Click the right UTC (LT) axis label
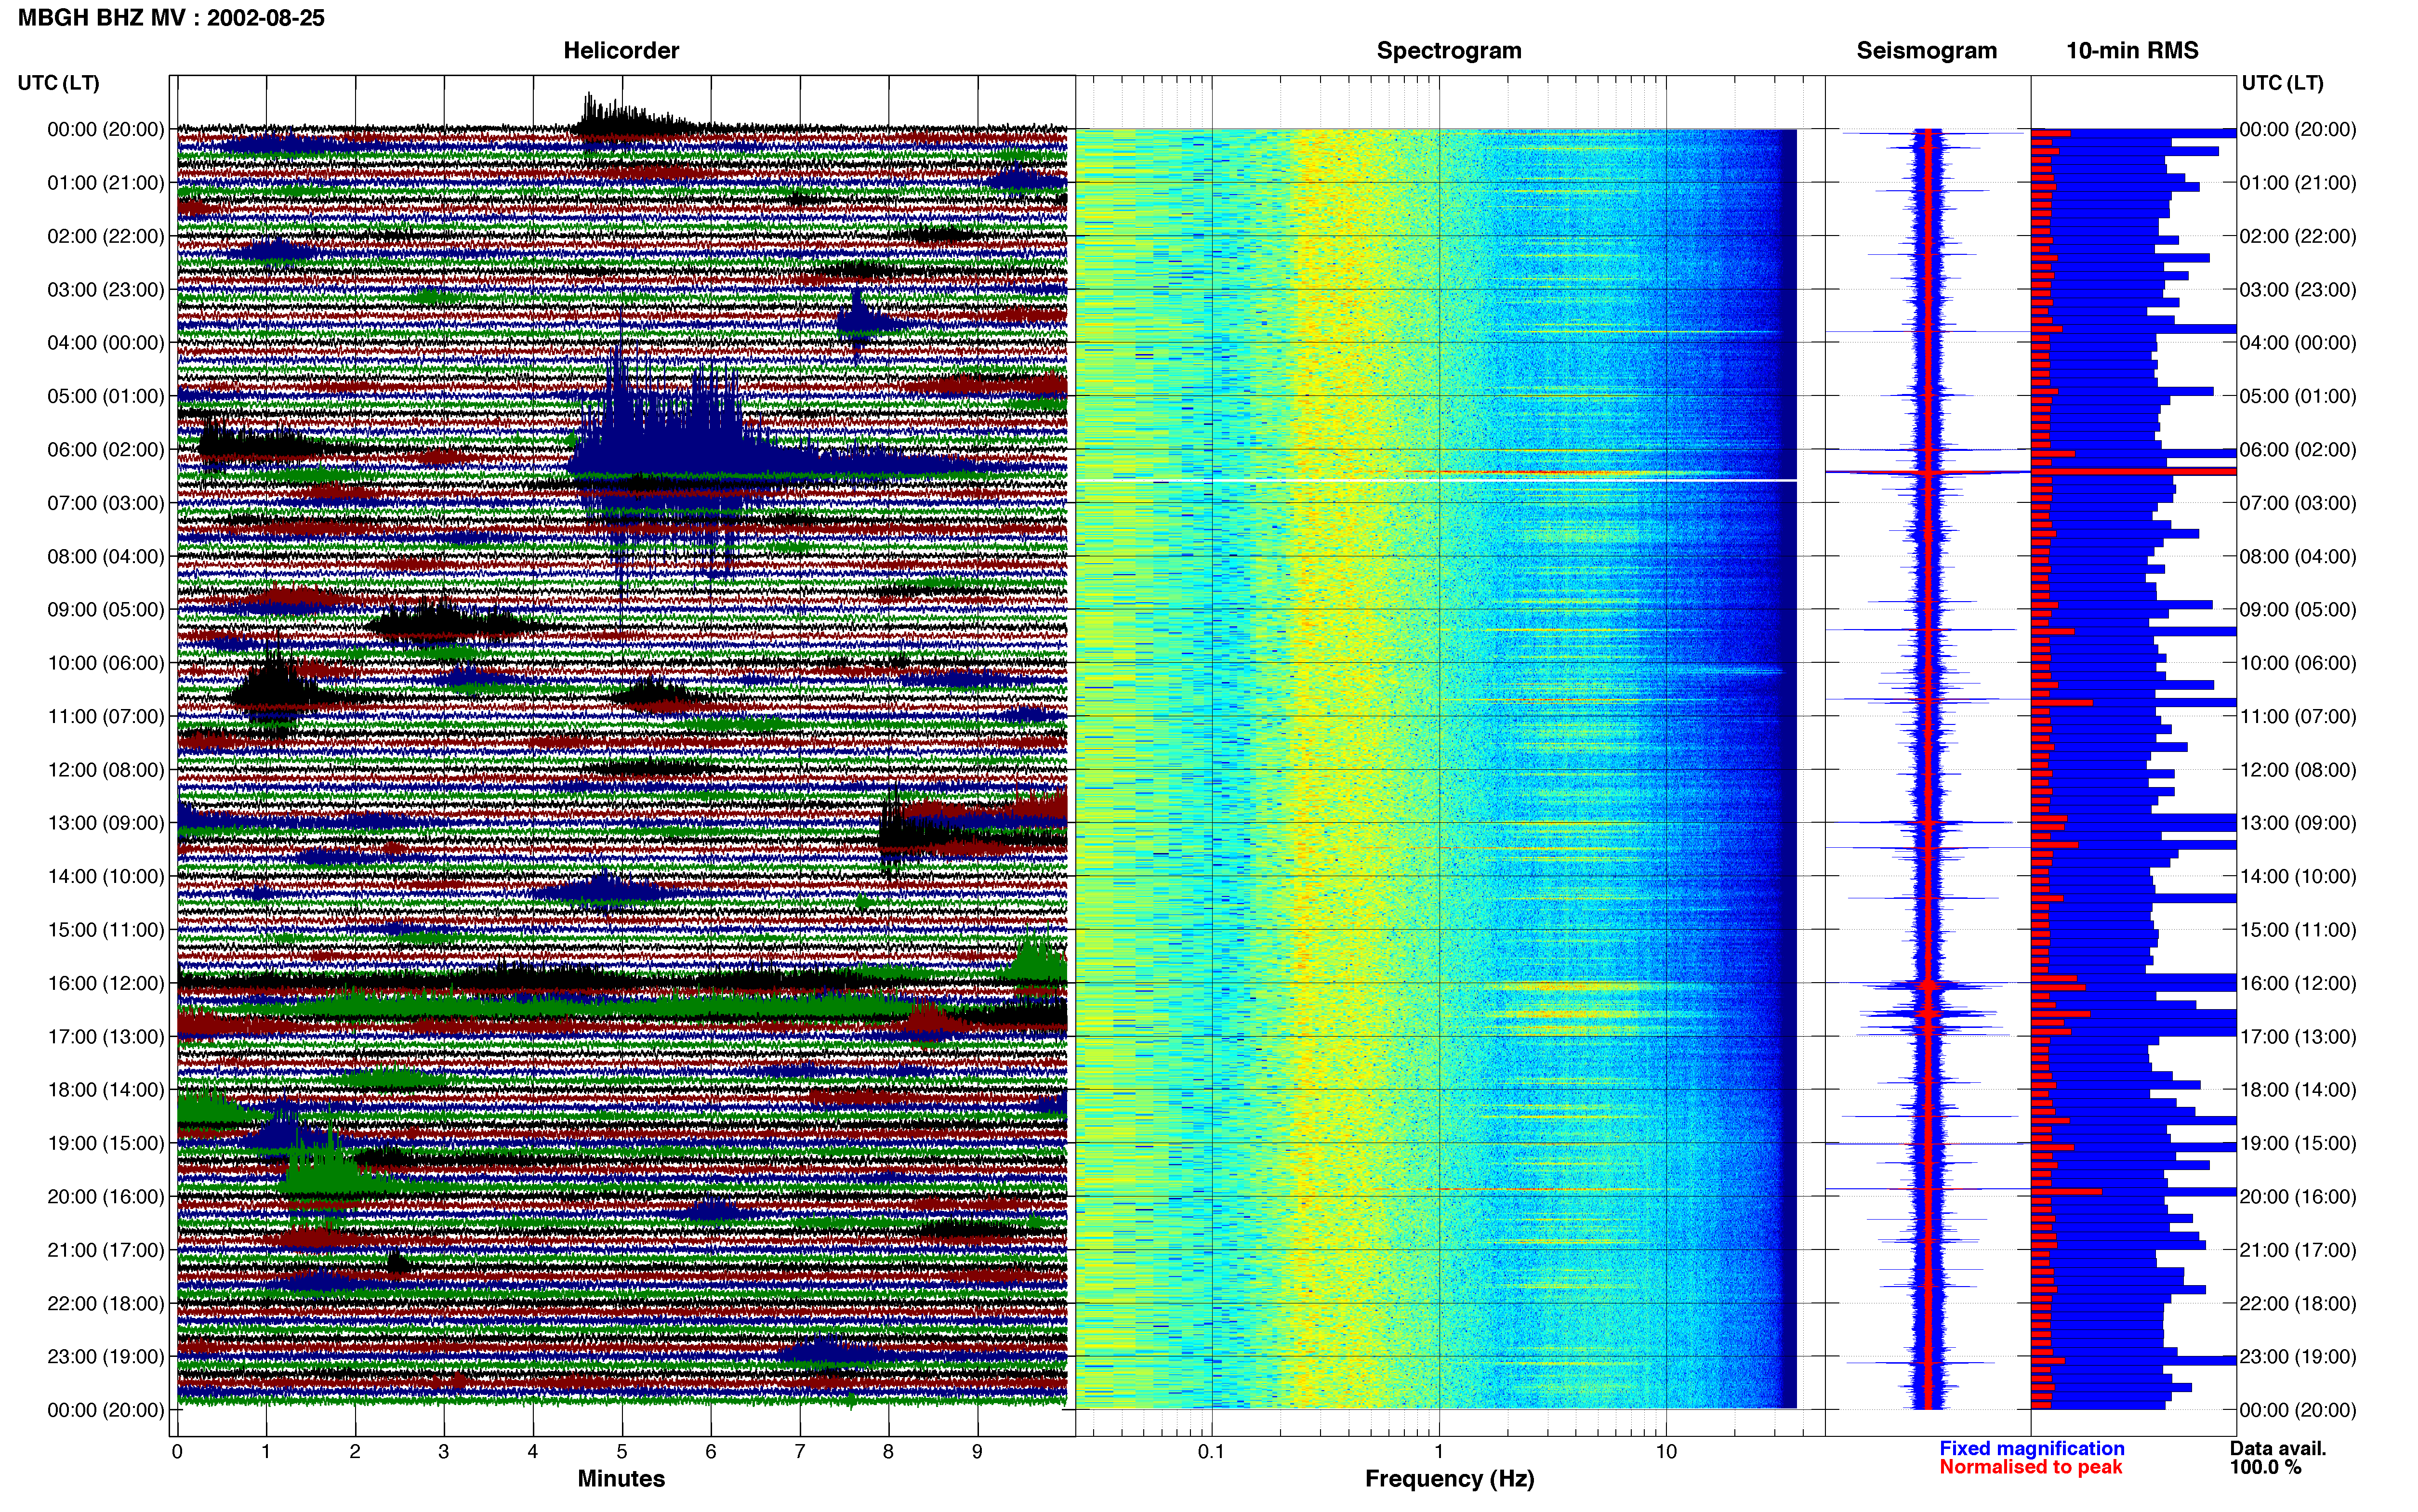Viewport: 2418px width, 1512px height. (x=2282, y=83)
